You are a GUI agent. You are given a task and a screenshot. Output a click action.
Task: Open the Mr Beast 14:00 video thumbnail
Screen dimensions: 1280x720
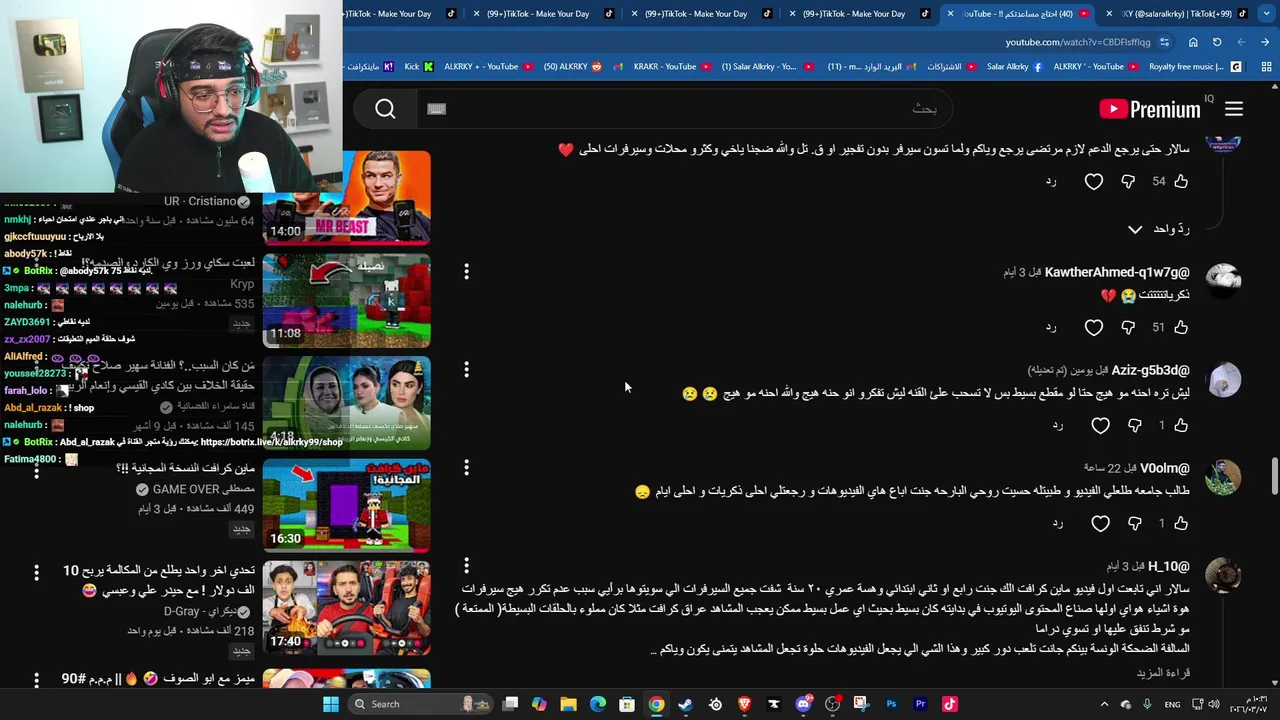point(347,198)
